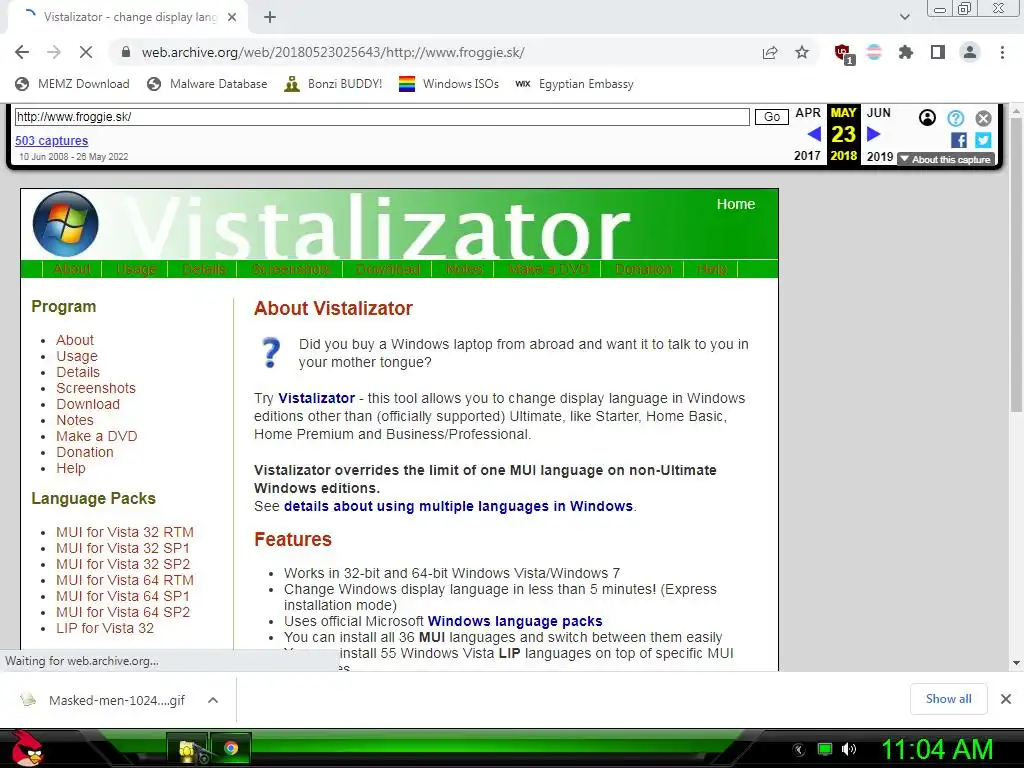
Task: Click the Vistalizator link in the paragraph
Action: [x=317, y=398]
